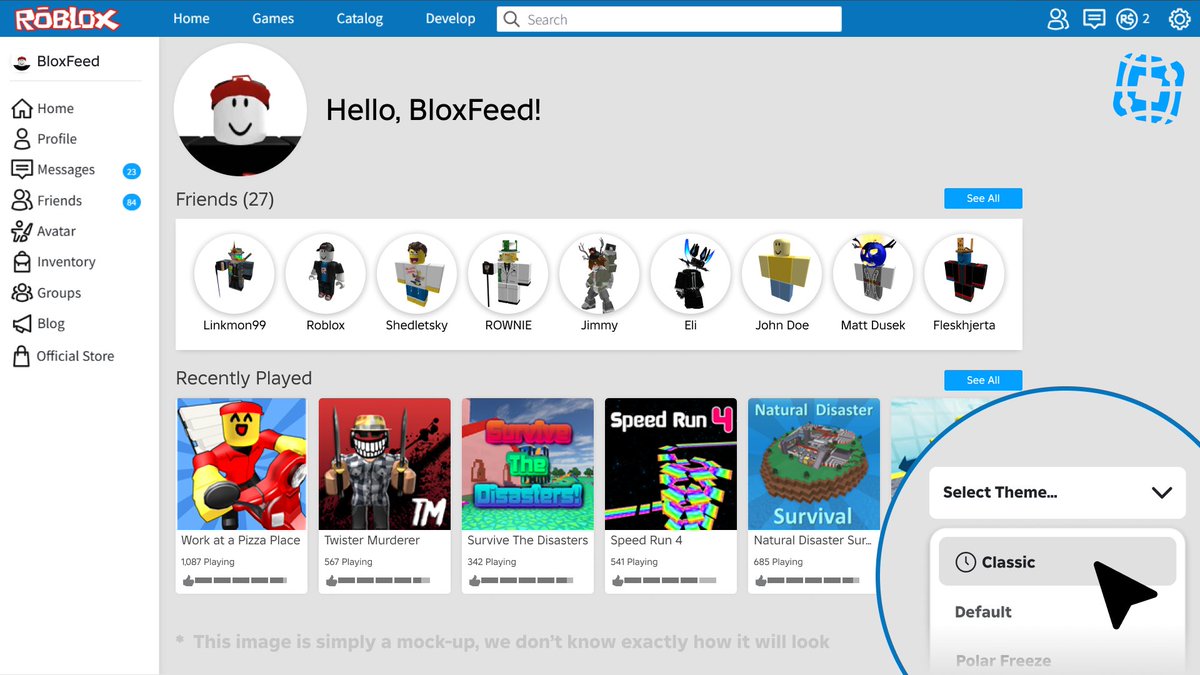Image resolution: width=1200 pixels, height=675 pixels.
Task: Open Catalog in top navigation
Action: coord(360,19)
